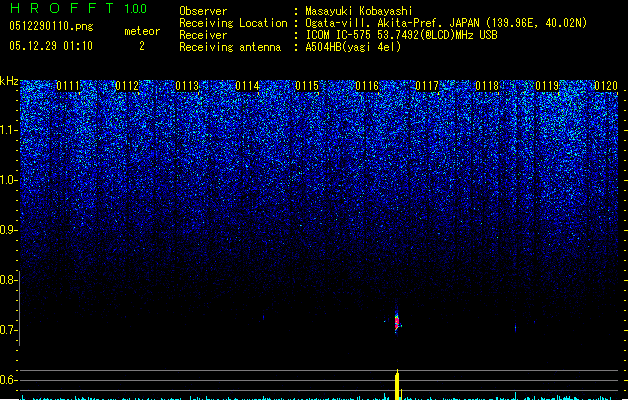The height and width of the screenshot is (400, 629).
Task: Click the 0112 time marker
Action: pos(127,86)
